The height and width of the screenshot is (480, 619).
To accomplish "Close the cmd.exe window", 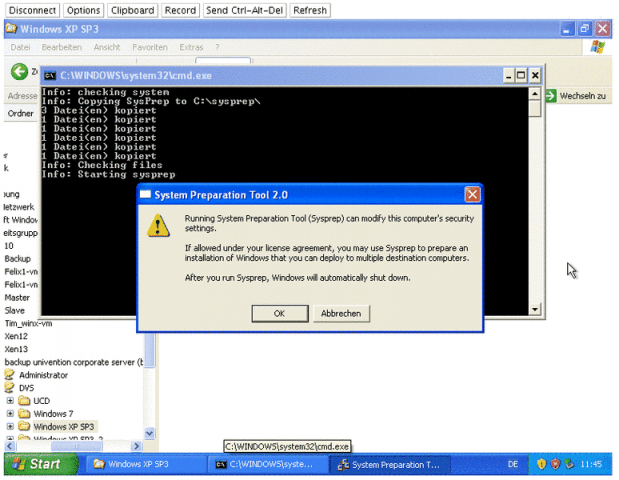I will click(535, 75).
